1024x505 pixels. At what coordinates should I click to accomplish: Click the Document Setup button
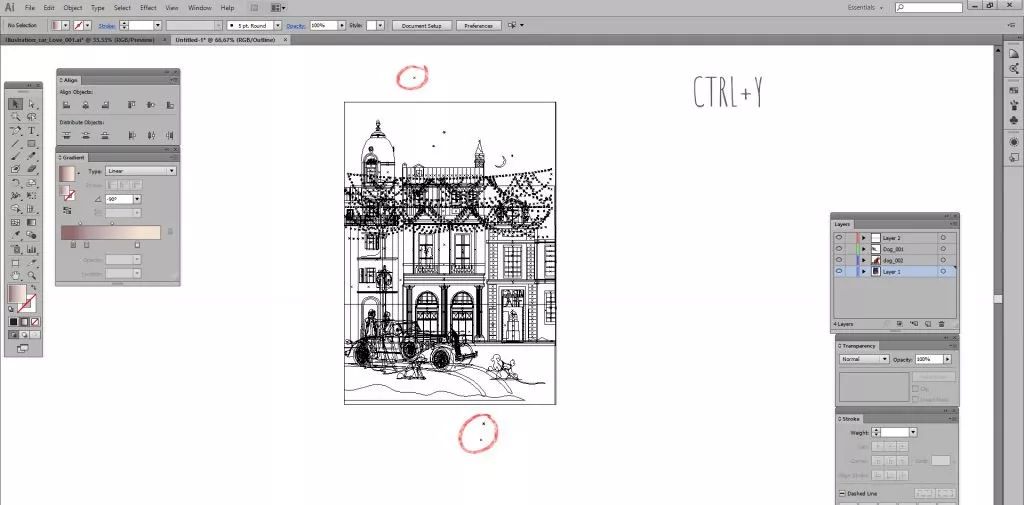[x=422, y=25]
